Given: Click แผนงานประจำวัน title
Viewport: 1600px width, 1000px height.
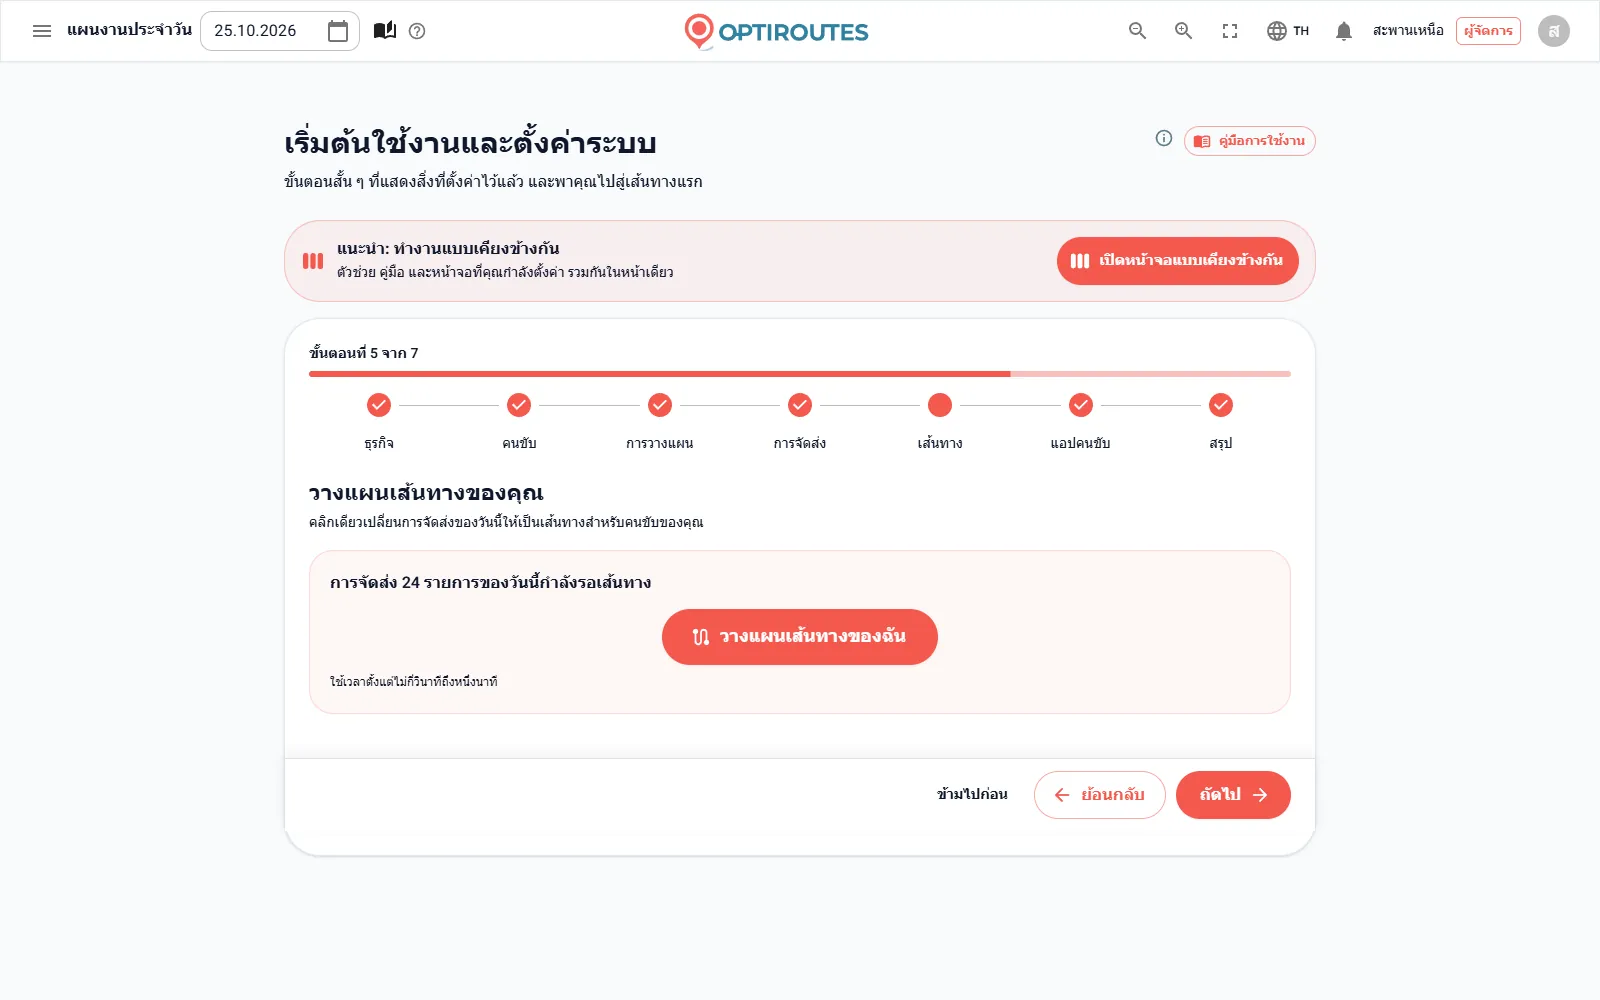Looking at the screenshot, I should click(129, 30).
